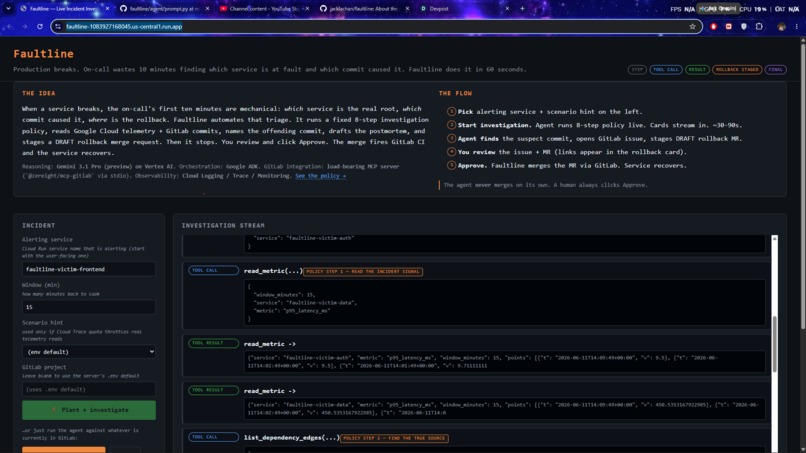The height and width of the screenshot is (453, 806).
Task: Click the FINAL legend badge
Action: pyautogui.click(x=775, y=69)
